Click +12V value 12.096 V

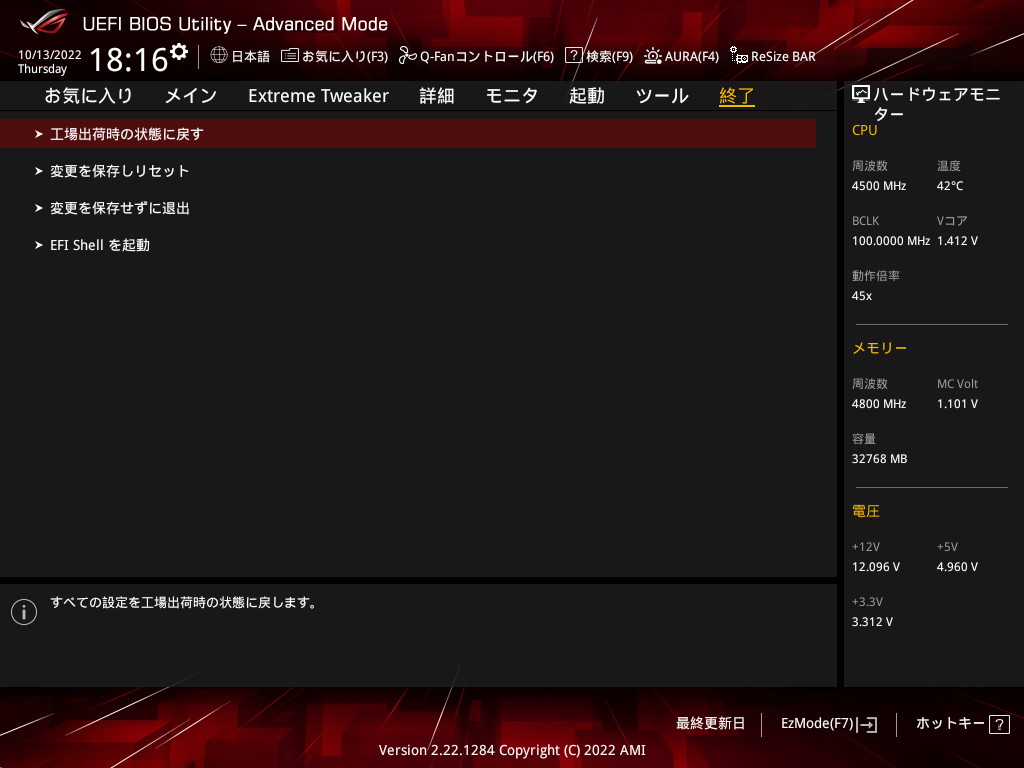pos(876,567)
